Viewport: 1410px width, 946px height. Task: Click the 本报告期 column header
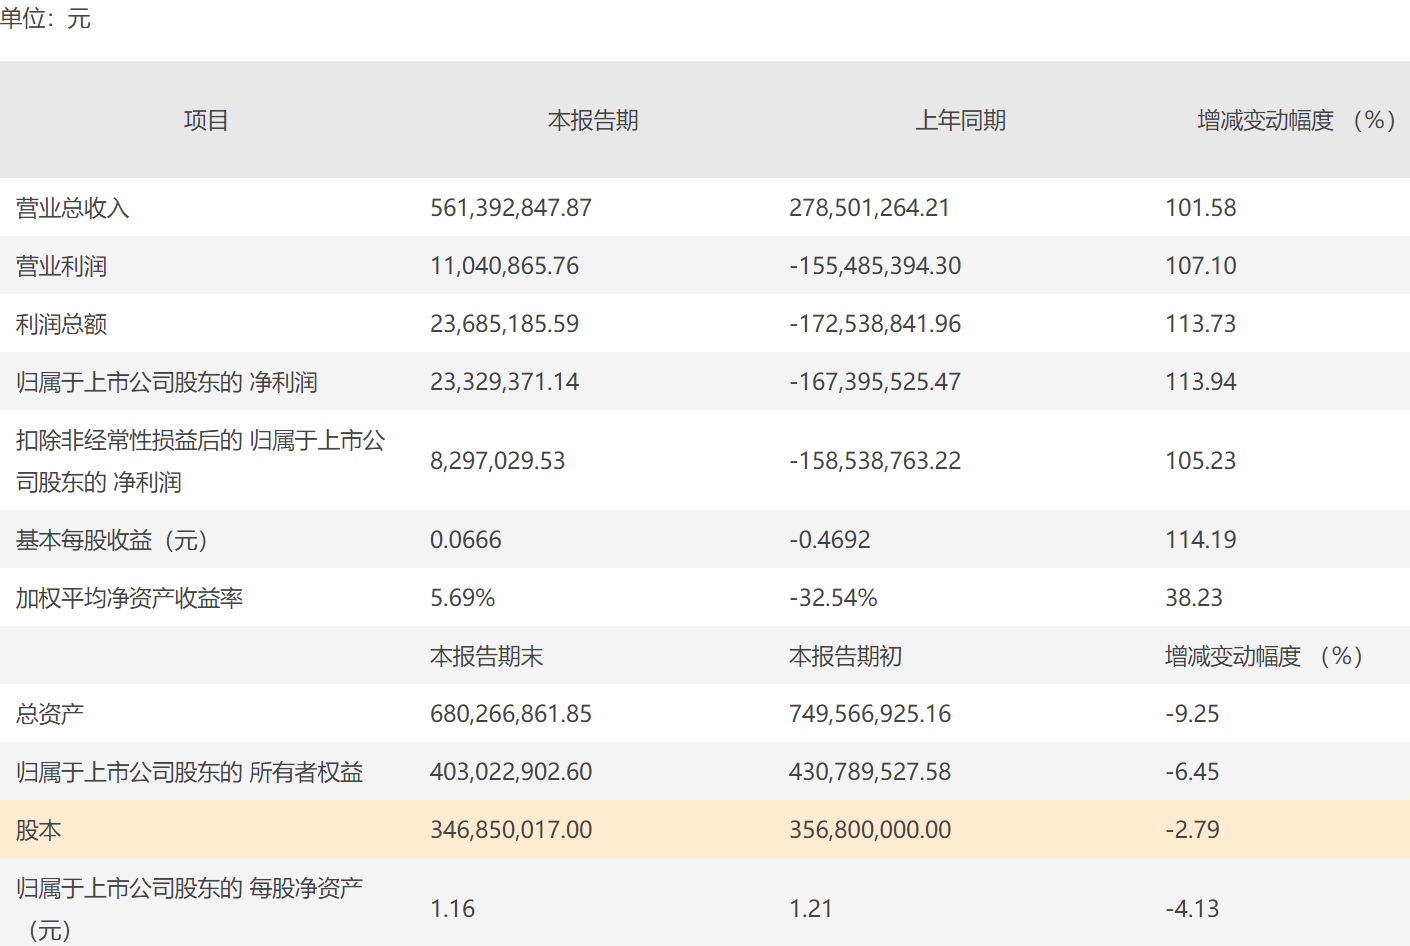[593, 121]
